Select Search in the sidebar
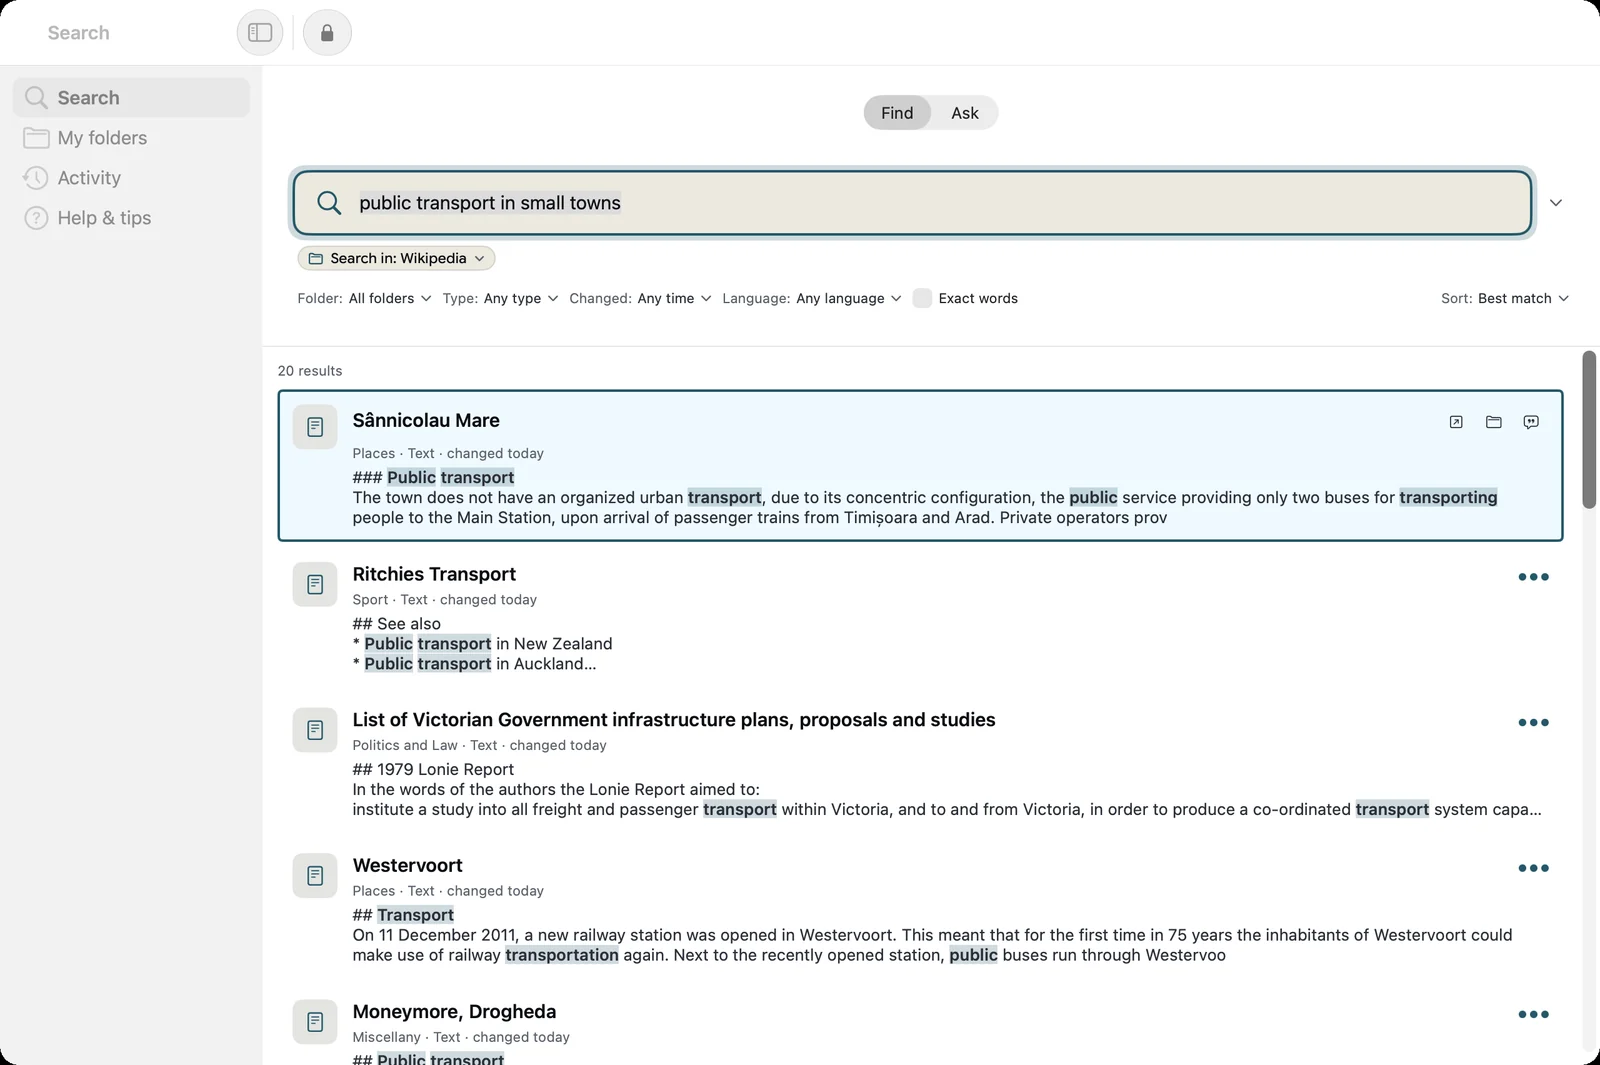Image resolution: width=1600 pixels, height=1065 pixels. coord(131,98)
